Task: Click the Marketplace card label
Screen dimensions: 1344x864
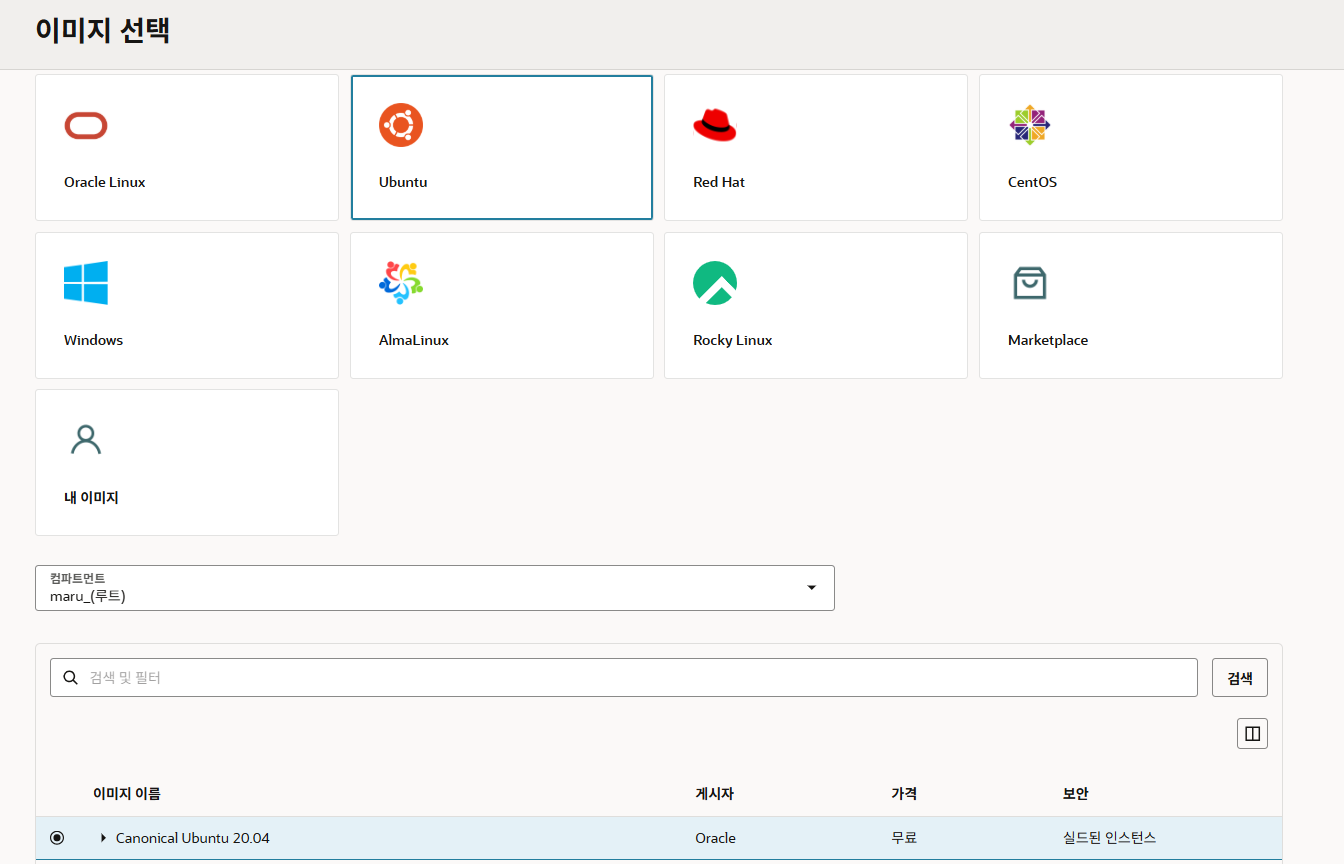Action: tap(1048, 340)
